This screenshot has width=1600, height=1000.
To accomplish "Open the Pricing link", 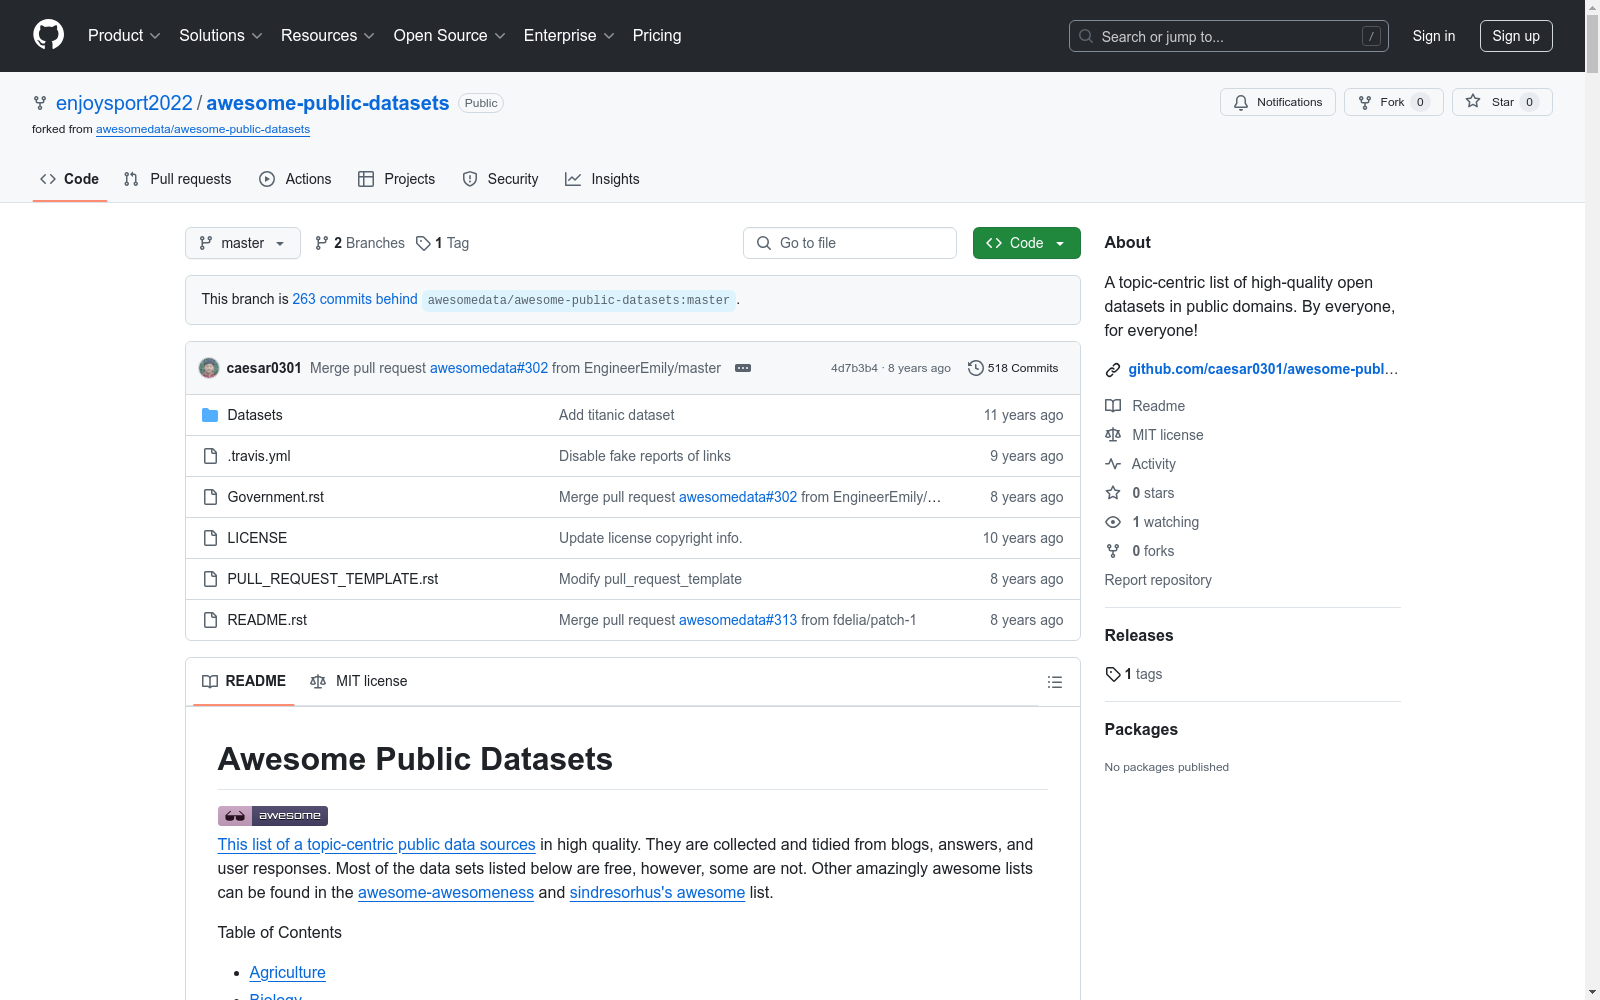I will [x=657, y=35].
